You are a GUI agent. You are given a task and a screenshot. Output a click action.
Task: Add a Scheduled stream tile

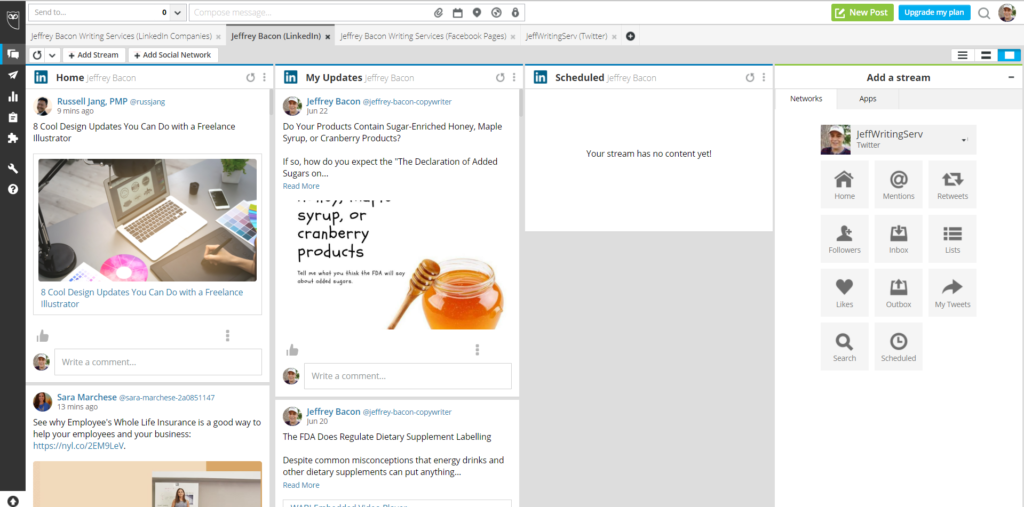click(x=899, y=346)
